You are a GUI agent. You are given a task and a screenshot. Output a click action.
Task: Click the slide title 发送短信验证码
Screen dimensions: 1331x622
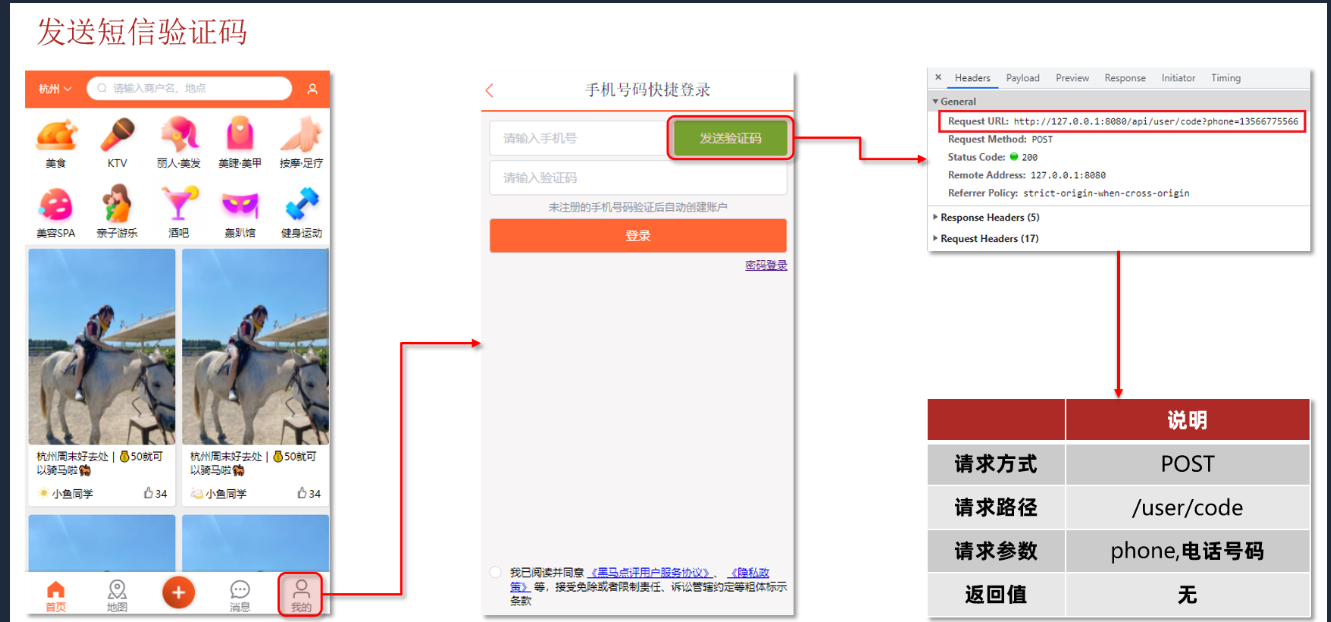pyautogui.click(x=142, y=32)
